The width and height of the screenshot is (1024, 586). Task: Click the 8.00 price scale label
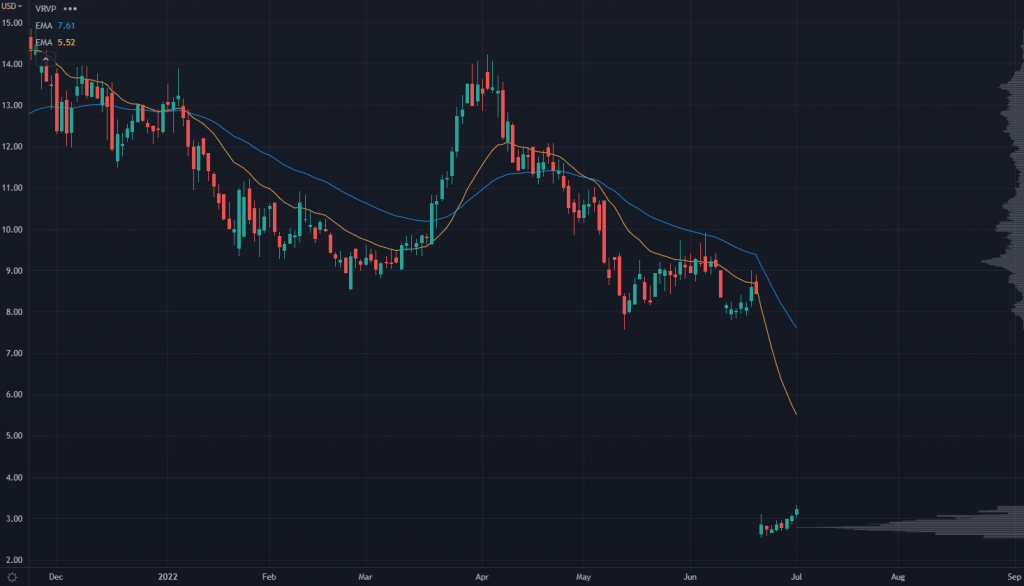(x=14, y=312)
